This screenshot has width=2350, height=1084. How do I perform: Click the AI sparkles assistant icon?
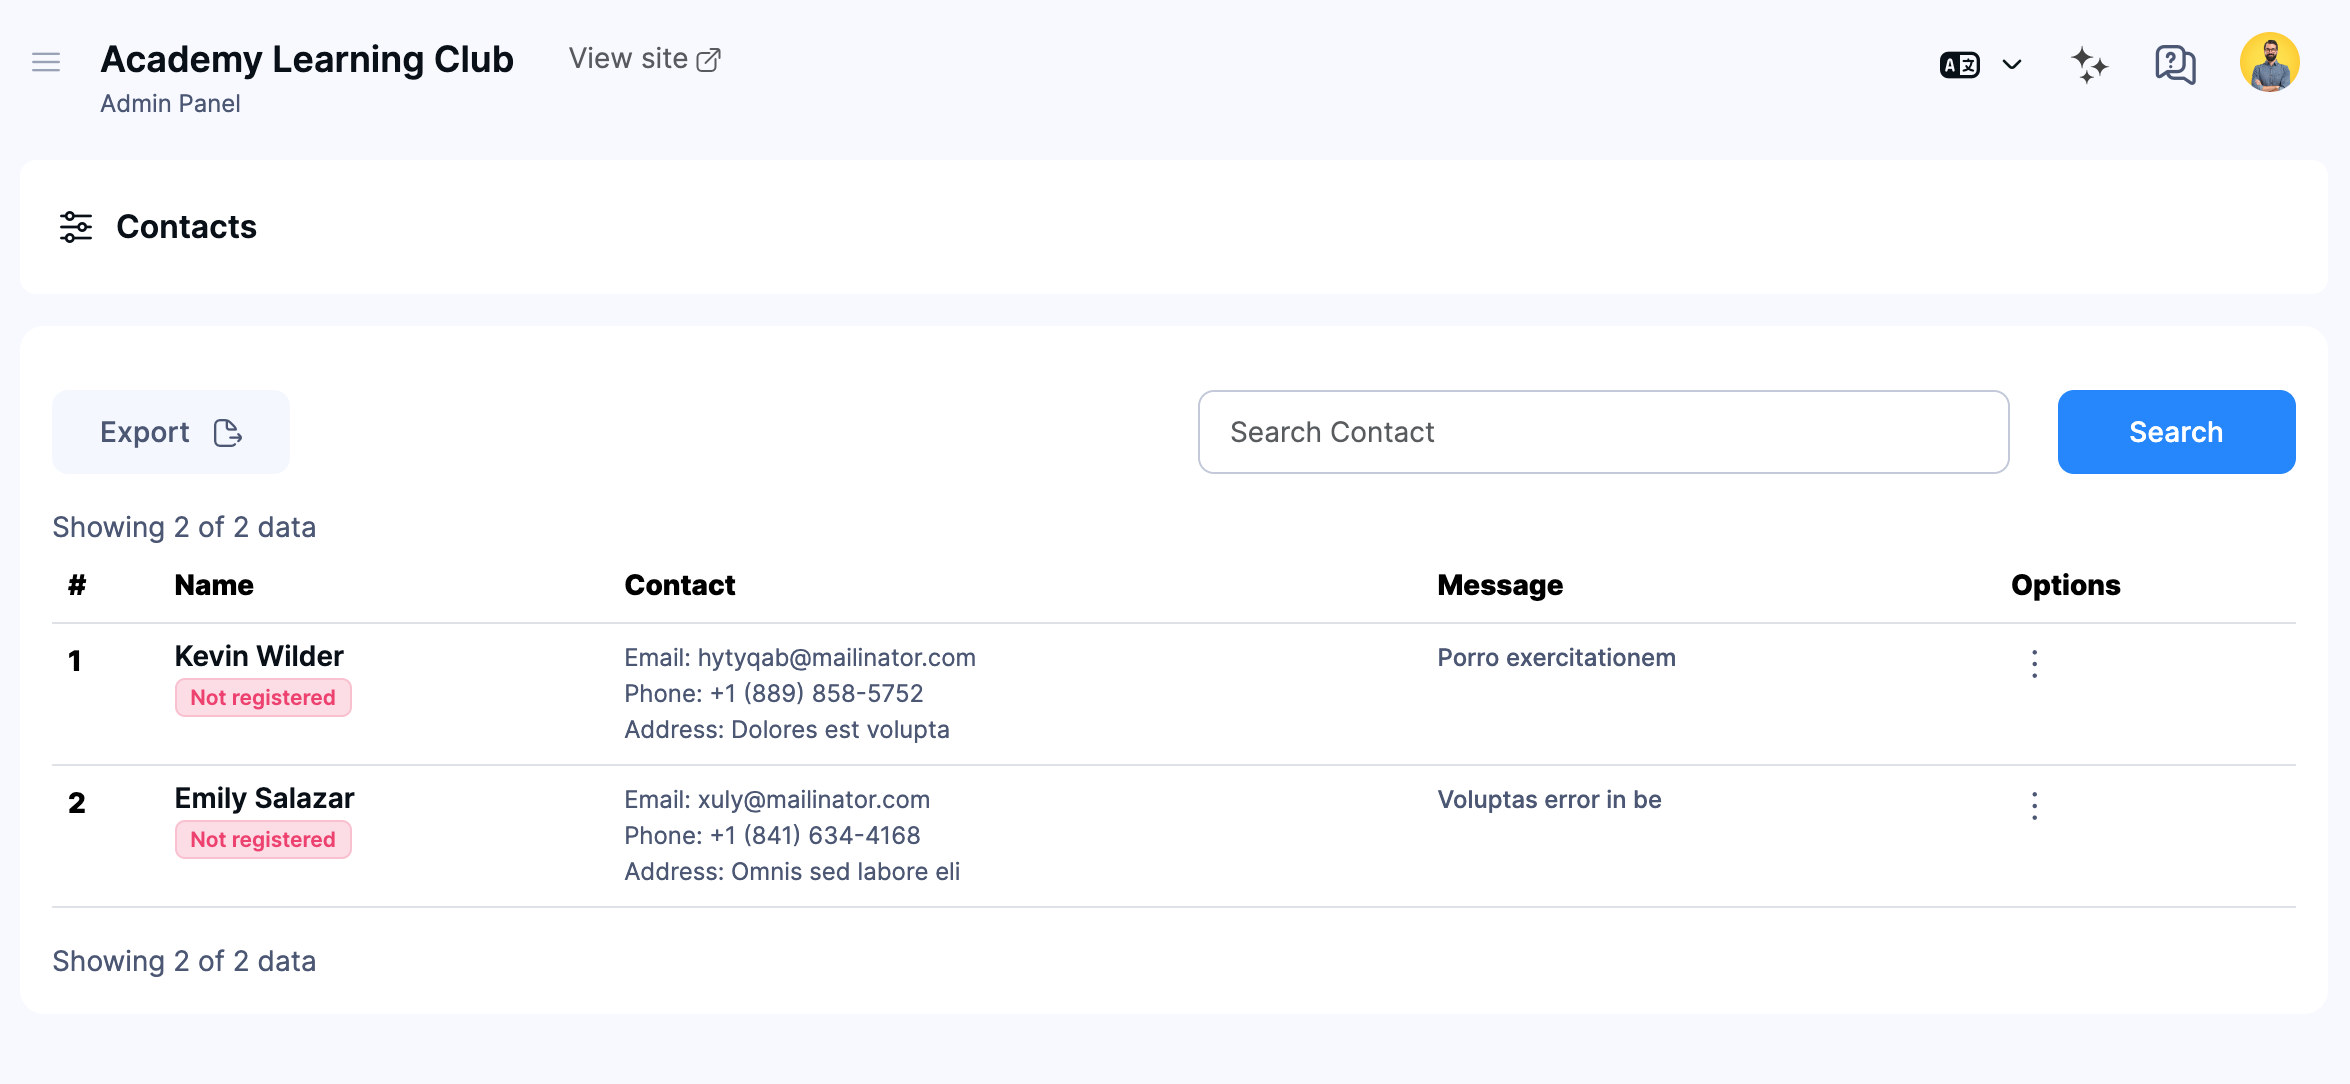(2089, 63)
